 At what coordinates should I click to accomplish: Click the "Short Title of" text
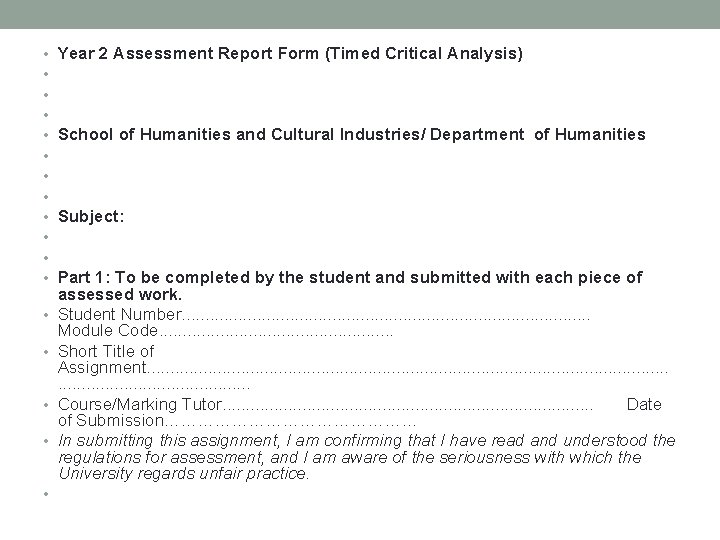(106, 351)
